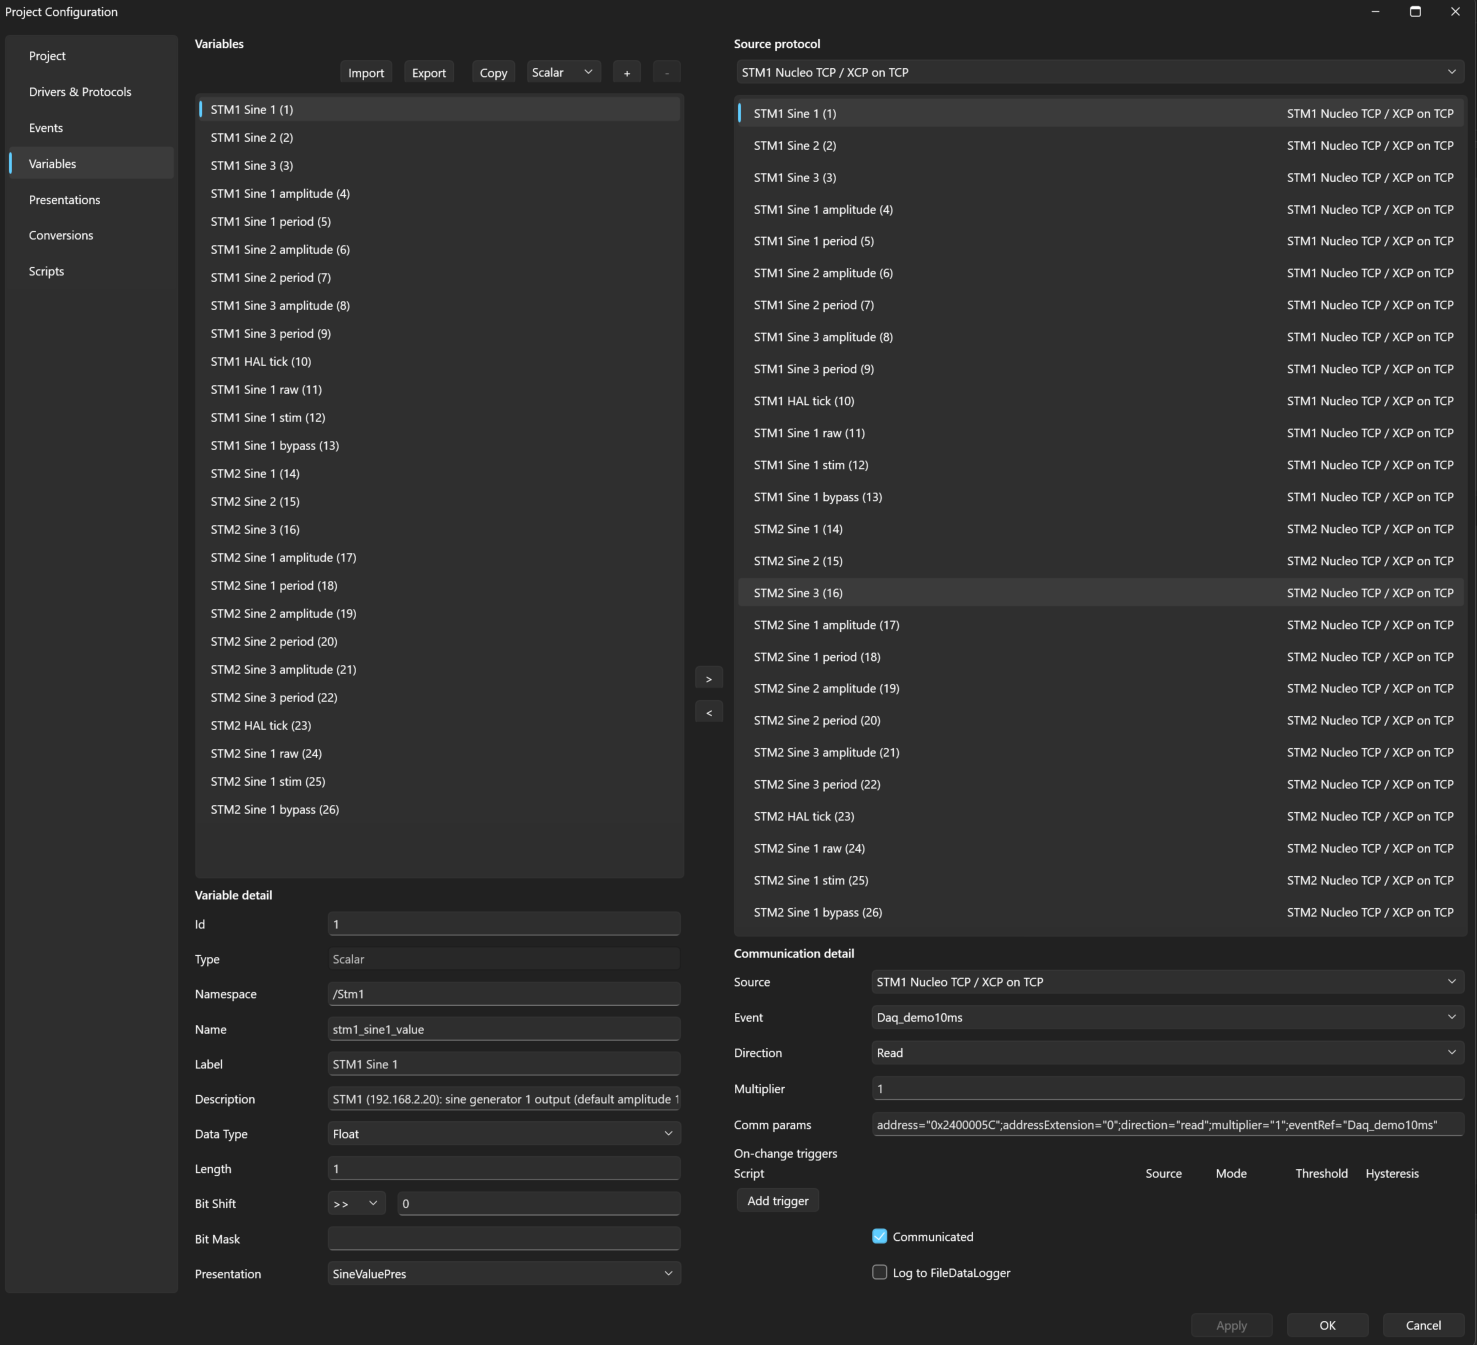Open the Direction dropdown
This screenshot has height=1345, width=1477.
click(x=1168, y=1053)
